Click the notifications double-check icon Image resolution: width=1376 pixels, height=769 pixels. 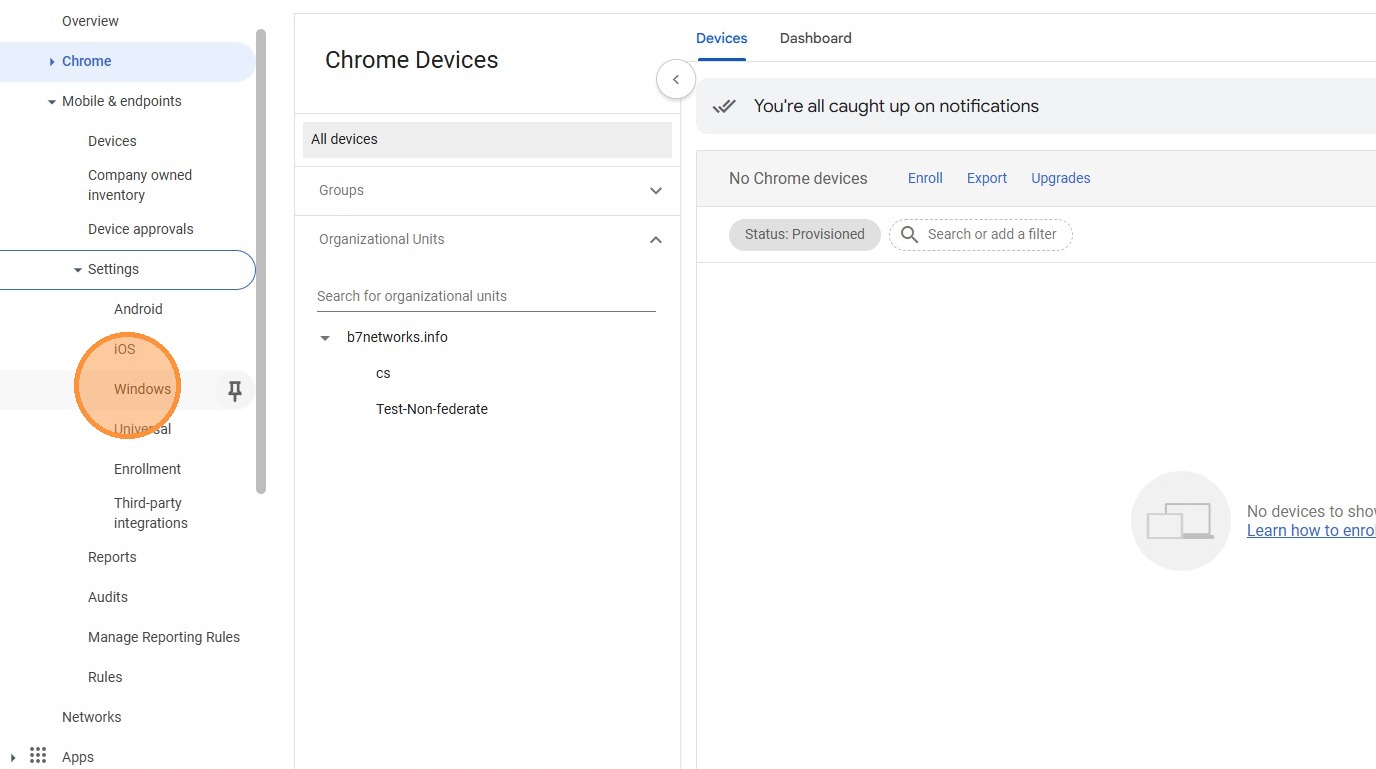tap(725, 106)
